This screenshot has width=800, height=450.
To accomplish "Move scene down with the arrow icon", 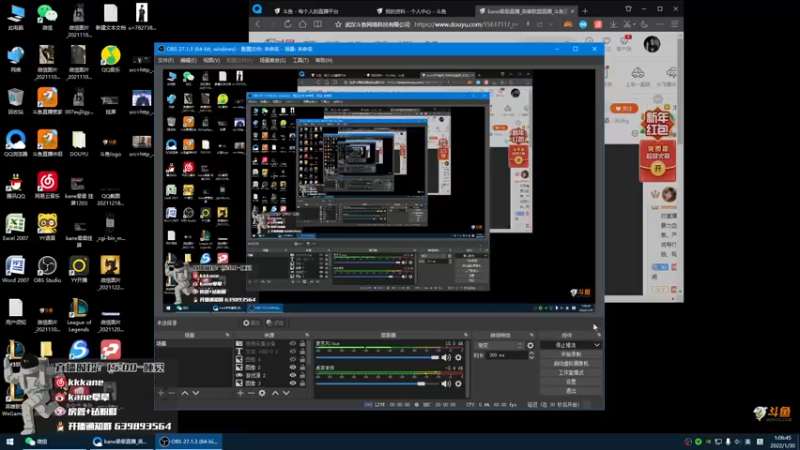I will coord(196,393).
